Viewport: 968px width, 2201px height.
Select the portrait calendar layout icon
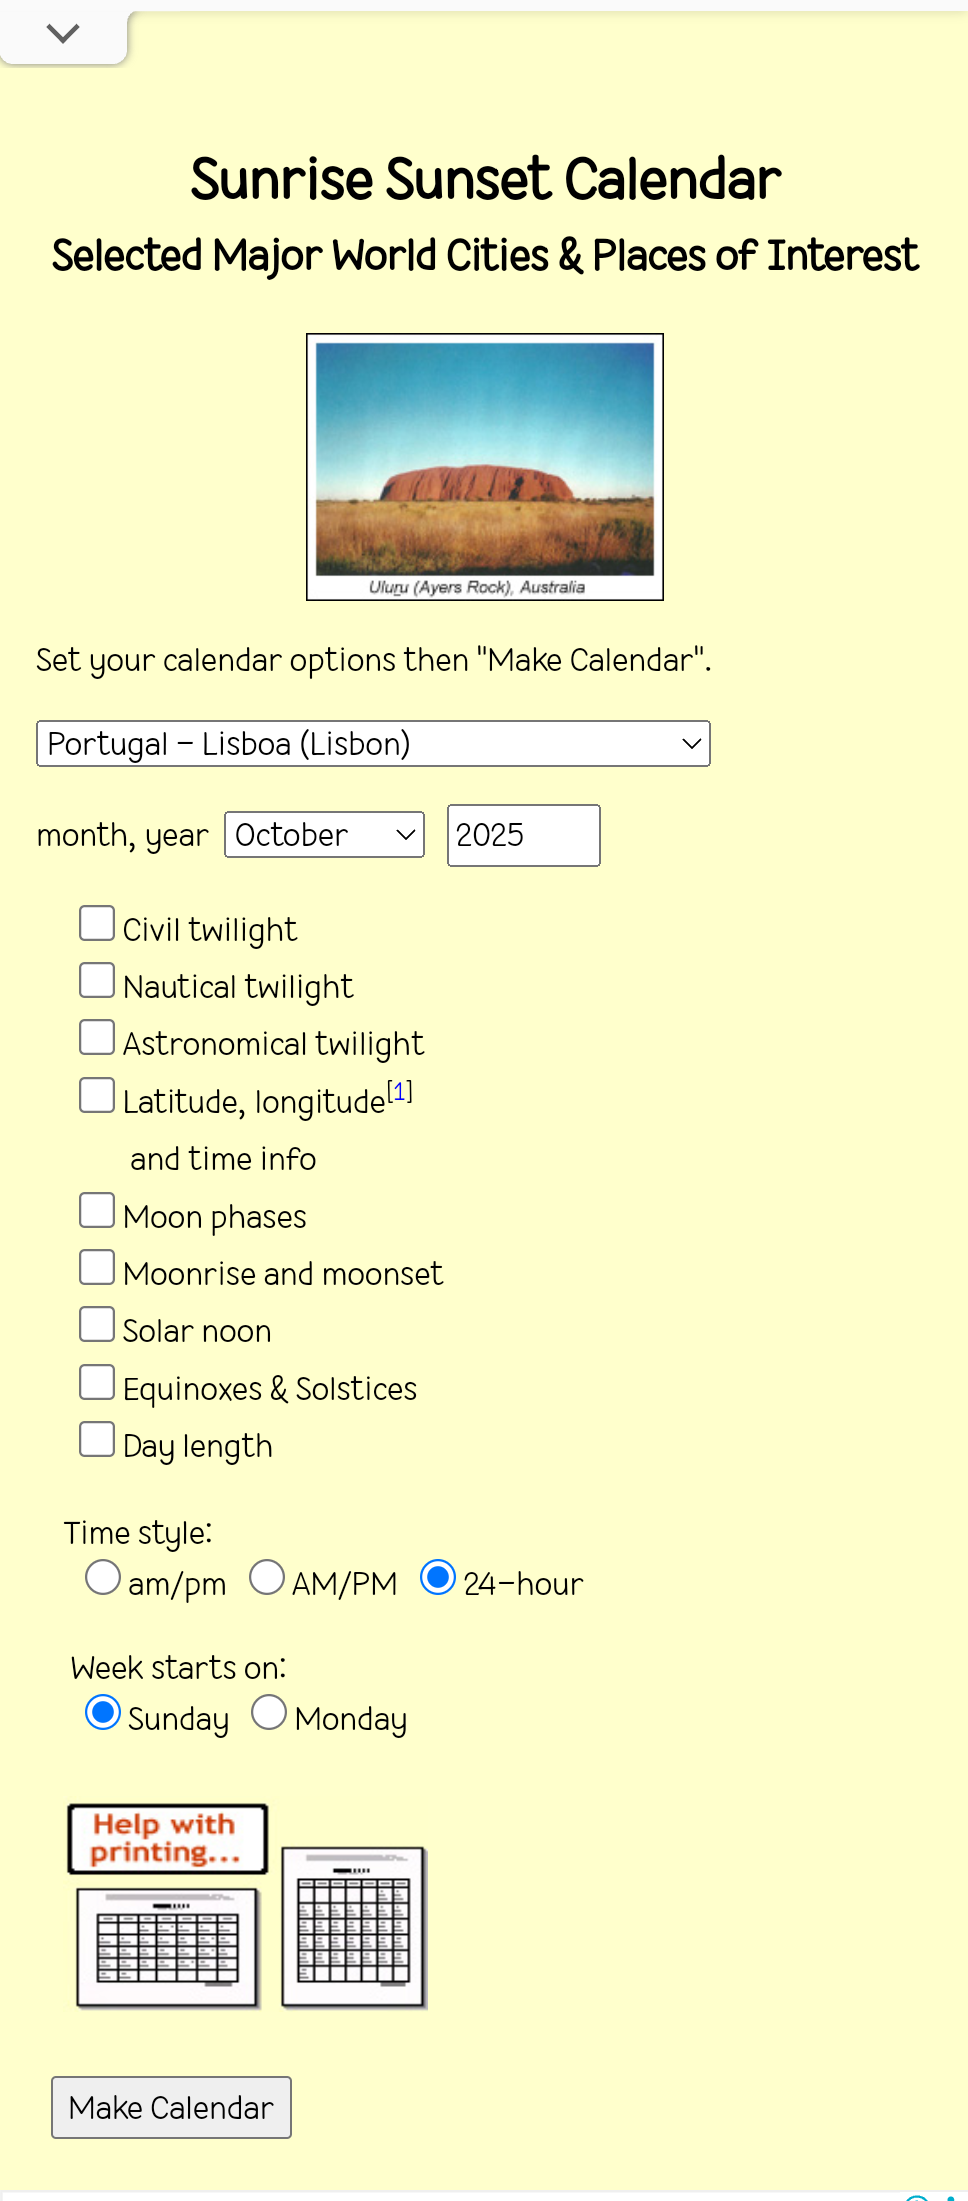pyautogui.click(x=353, y=1927)
